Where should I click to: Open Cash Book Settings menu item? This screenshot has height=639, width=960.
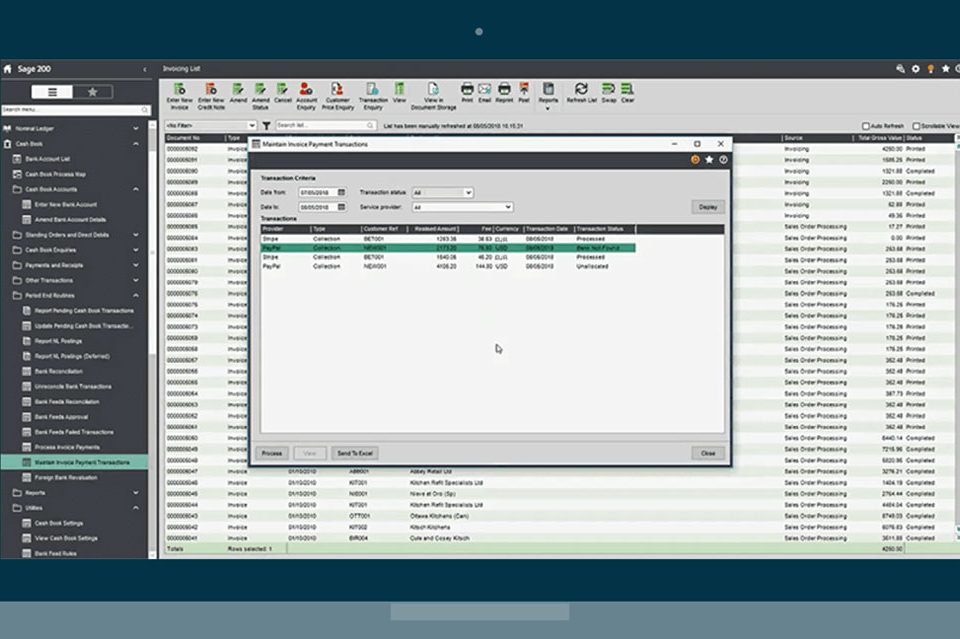click(x=58, y=523)
